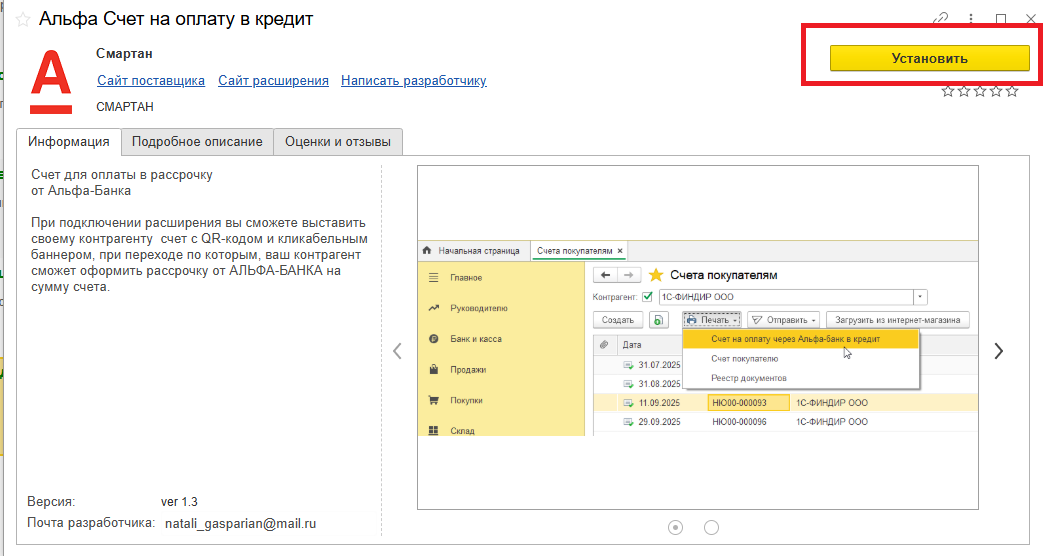Image resolution: width=1049 pixels, height=556 pixels.
Task: Click the uppercase СМАРТАН label
Action: 125,106
